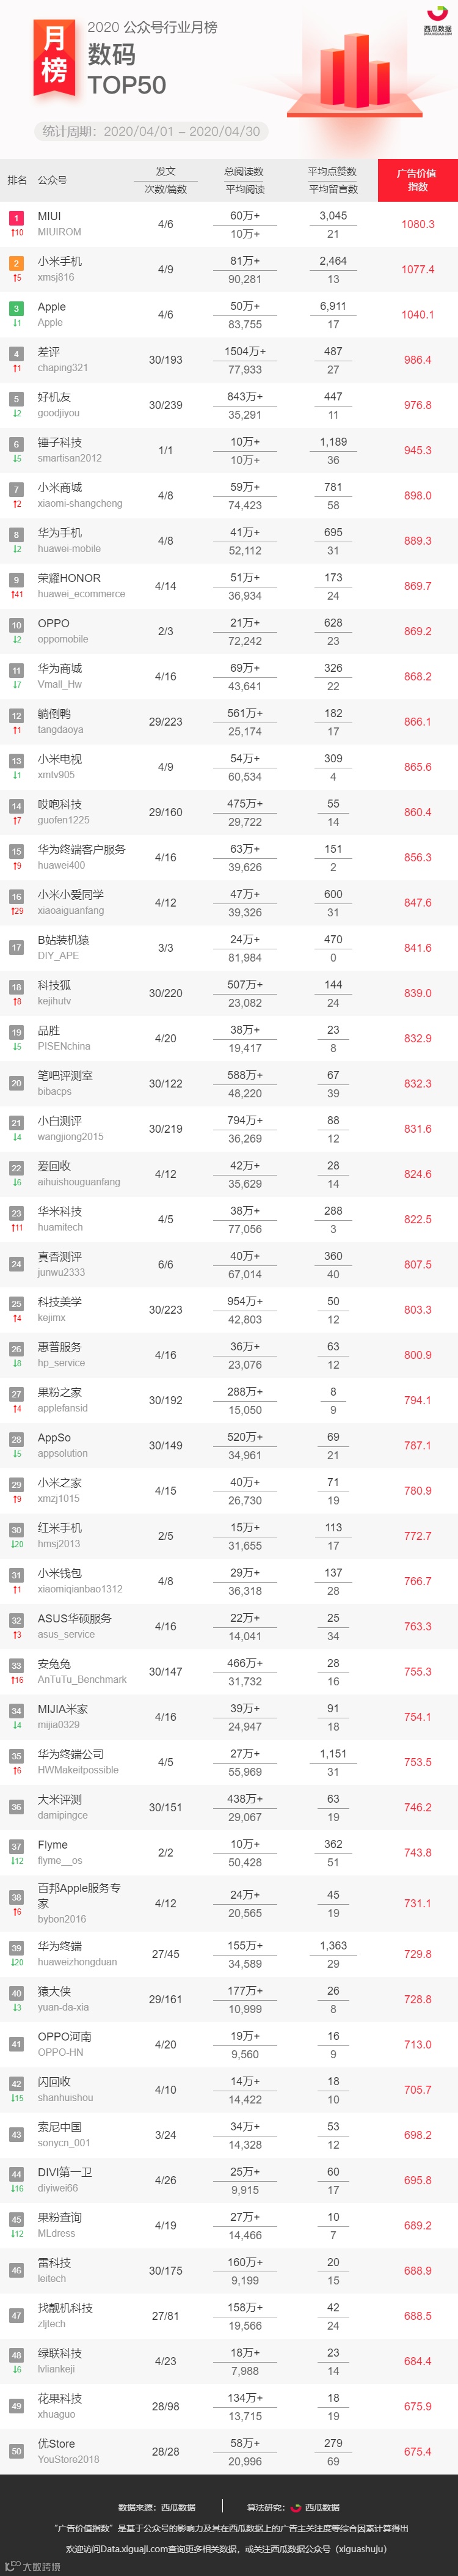Open the 锤子科技 account name
The height and width of the screenshot is (2576, 458).
60,442
